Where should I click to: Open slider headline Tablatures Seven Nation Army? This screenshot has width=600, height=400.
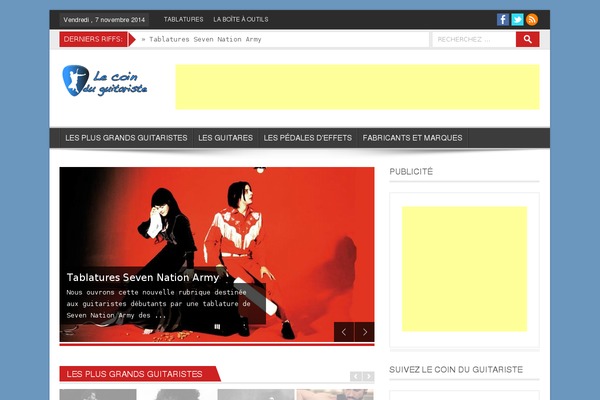coord(143,277)
